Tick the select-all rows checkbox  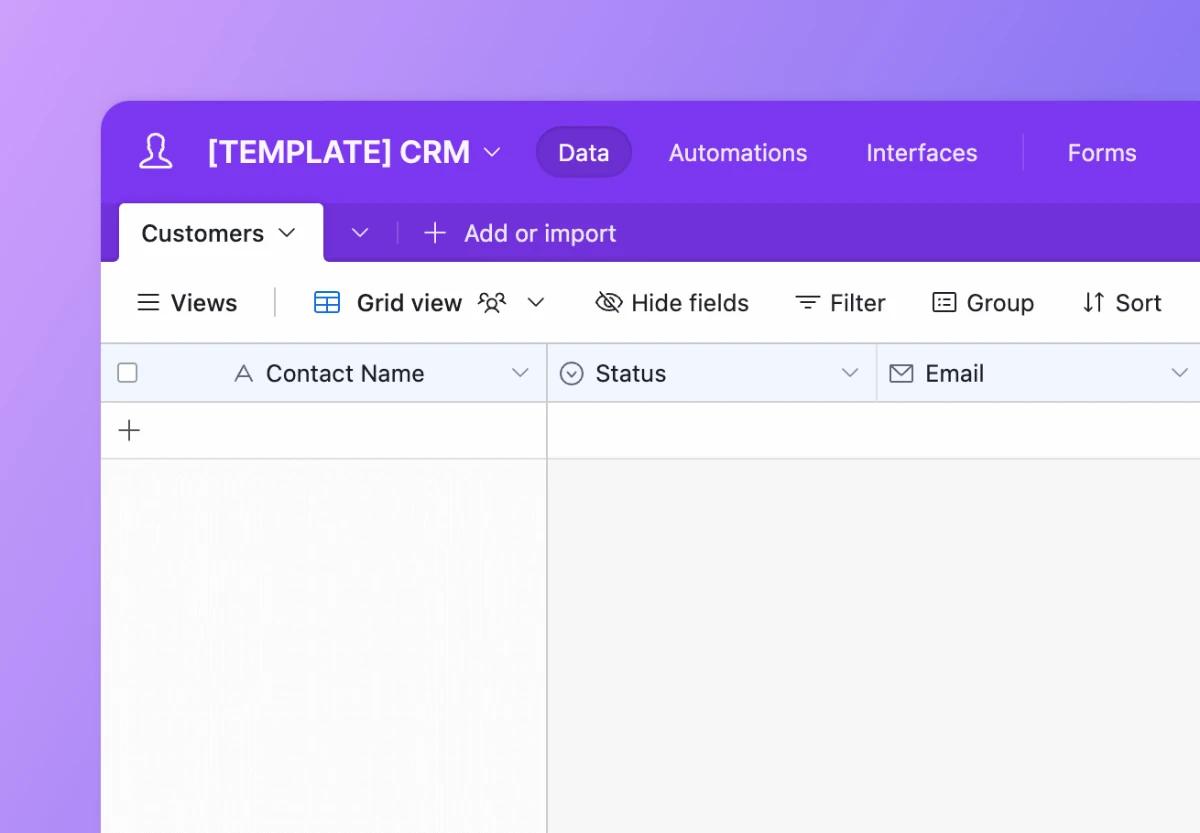(127, 373)
